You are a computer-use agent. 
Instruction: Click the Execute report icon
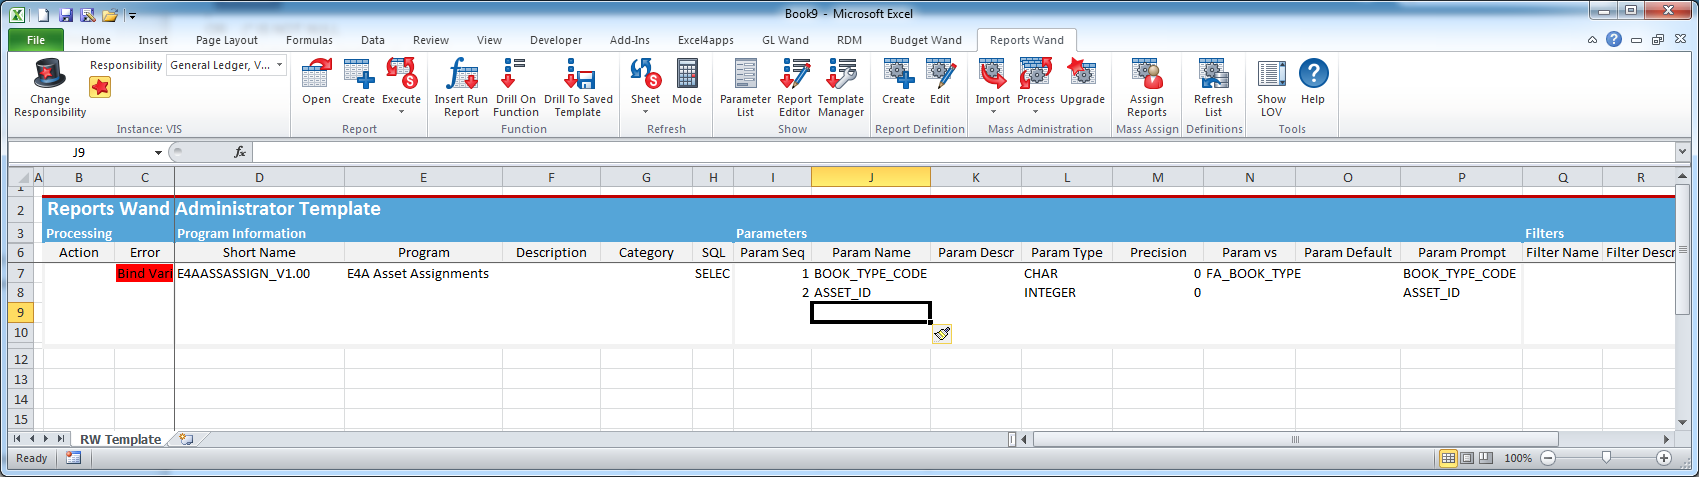click(401, 74)
